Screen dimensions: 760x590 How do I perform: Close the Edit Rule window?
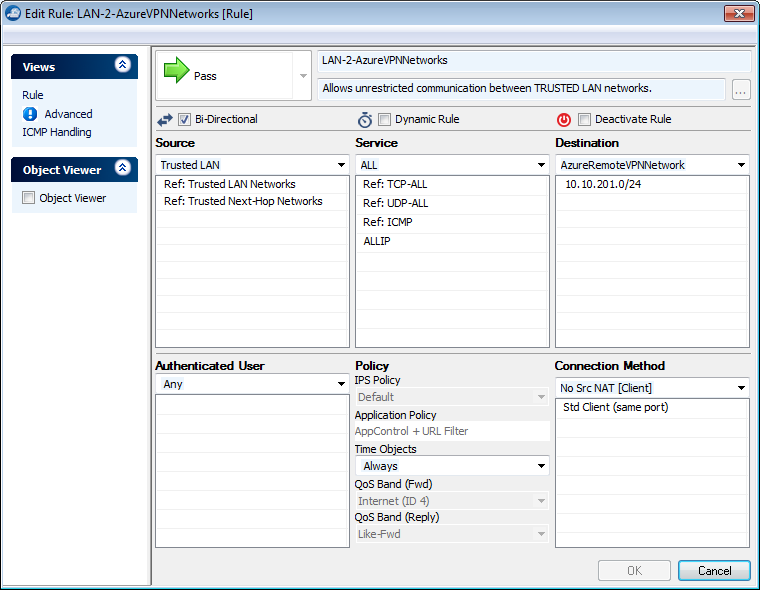coord(739,14)
